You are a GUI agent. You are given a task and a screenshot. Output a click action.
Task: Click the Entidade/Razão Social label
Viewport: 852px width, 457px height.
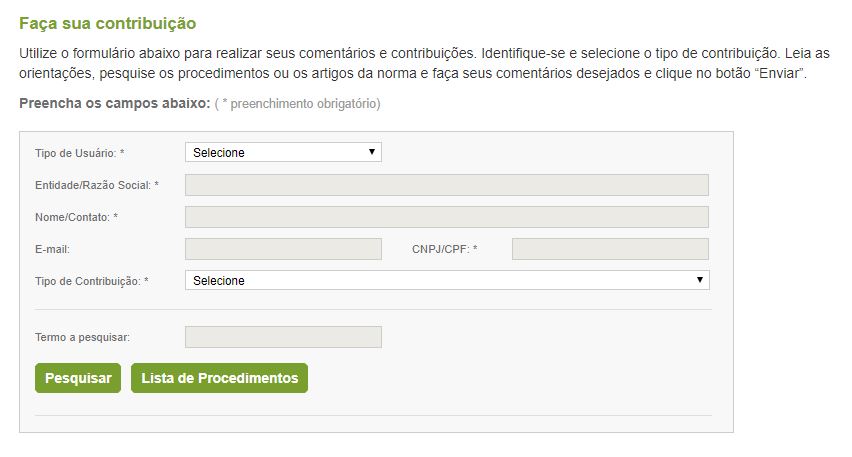click(x=97, y=185)
